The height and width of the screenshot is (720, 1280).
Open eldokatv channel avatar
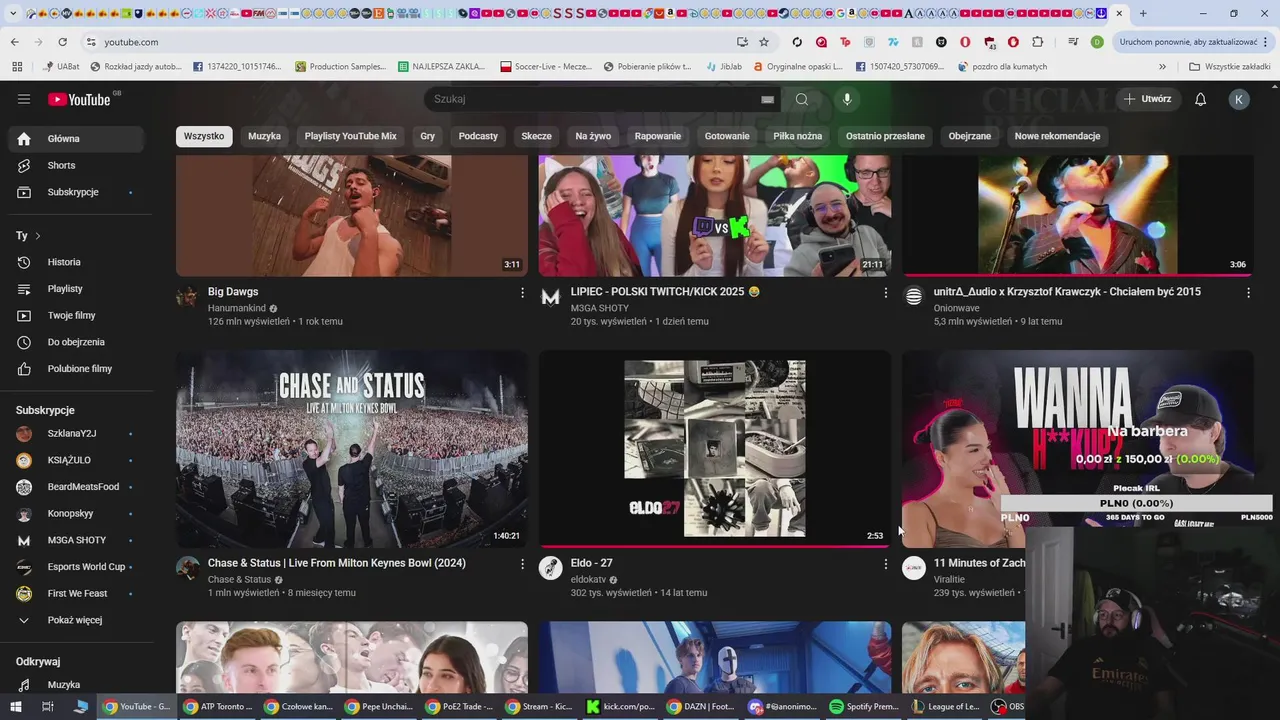point(550,568)
